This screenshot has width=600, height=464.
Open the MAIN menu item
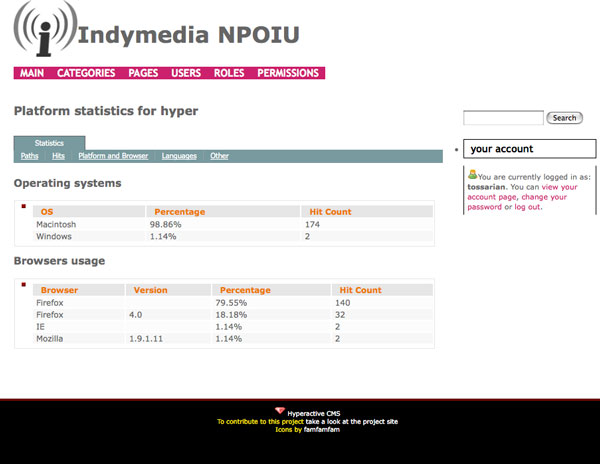[32, 73]
